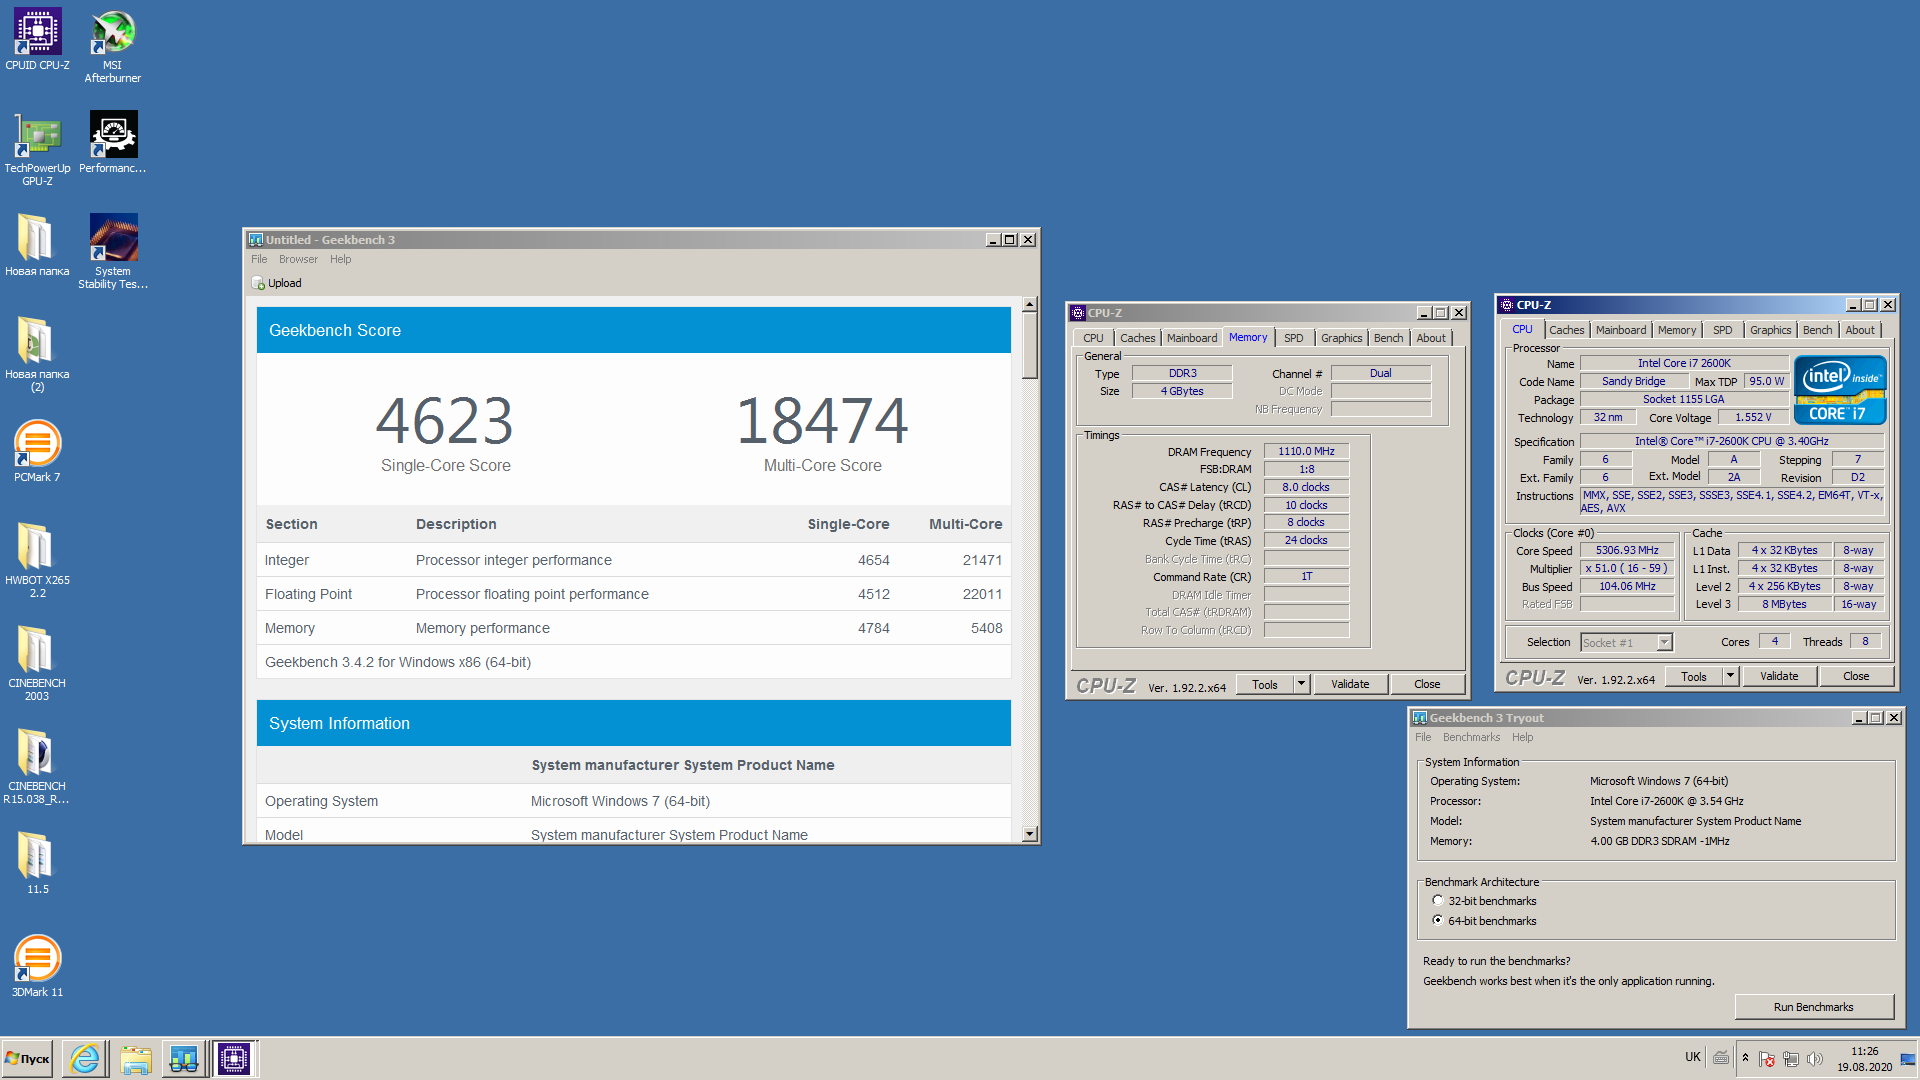Click the Upload icon in Geekbench toolbar
The image size is (1920, 1080).
coord(258,284)
